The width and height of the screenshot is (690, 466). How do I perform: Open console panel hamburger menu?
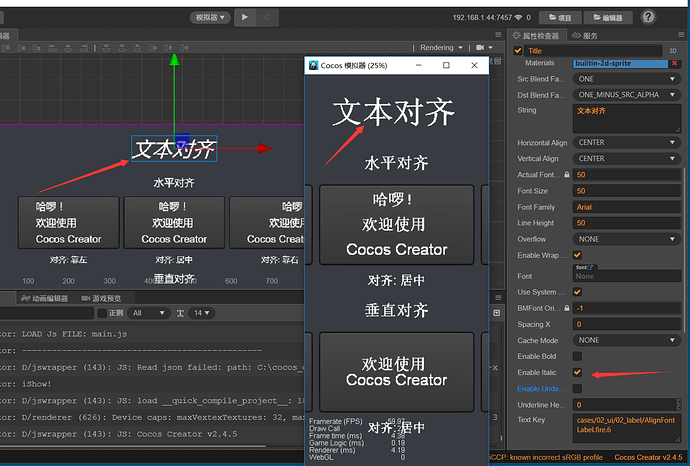tap(498, 297)
